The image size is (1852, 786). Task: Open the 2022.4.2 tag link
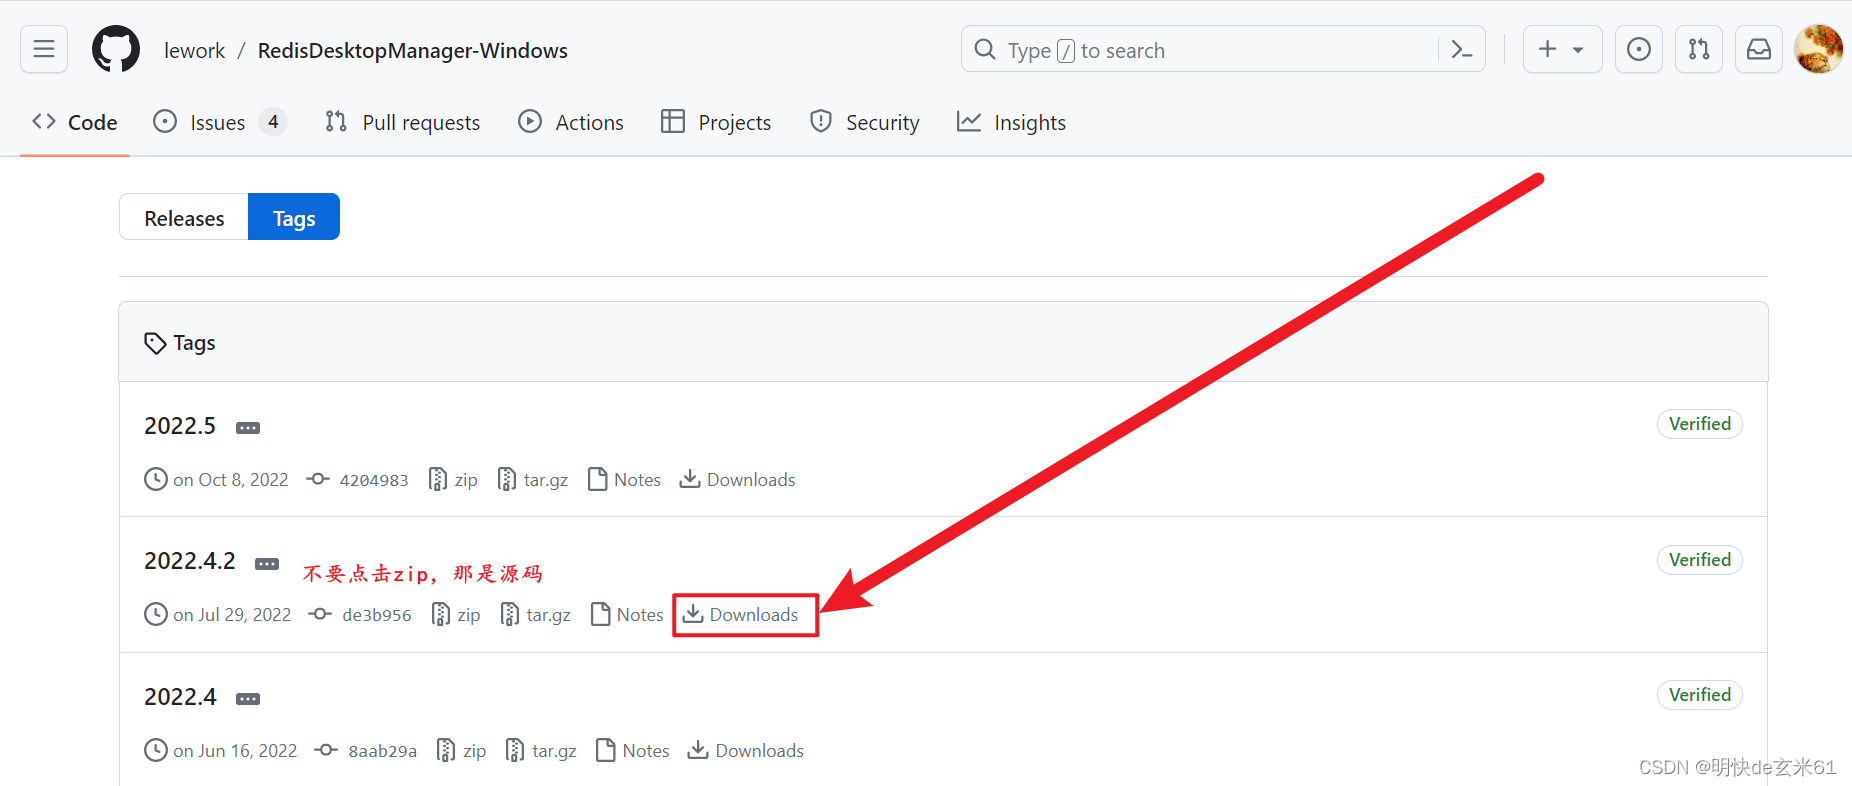(190, 561)
